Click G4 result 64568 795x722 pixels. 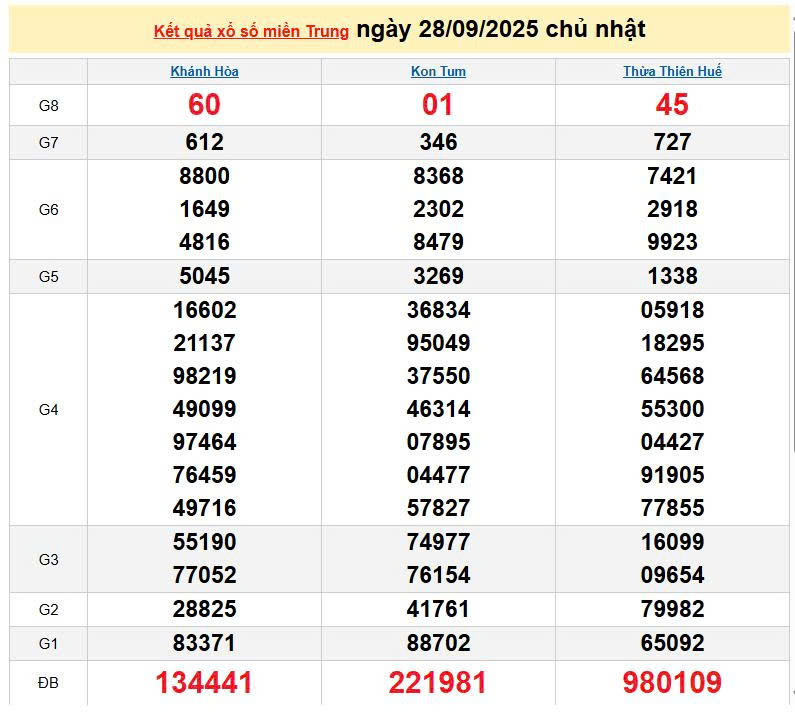click(x=672, y=376)
